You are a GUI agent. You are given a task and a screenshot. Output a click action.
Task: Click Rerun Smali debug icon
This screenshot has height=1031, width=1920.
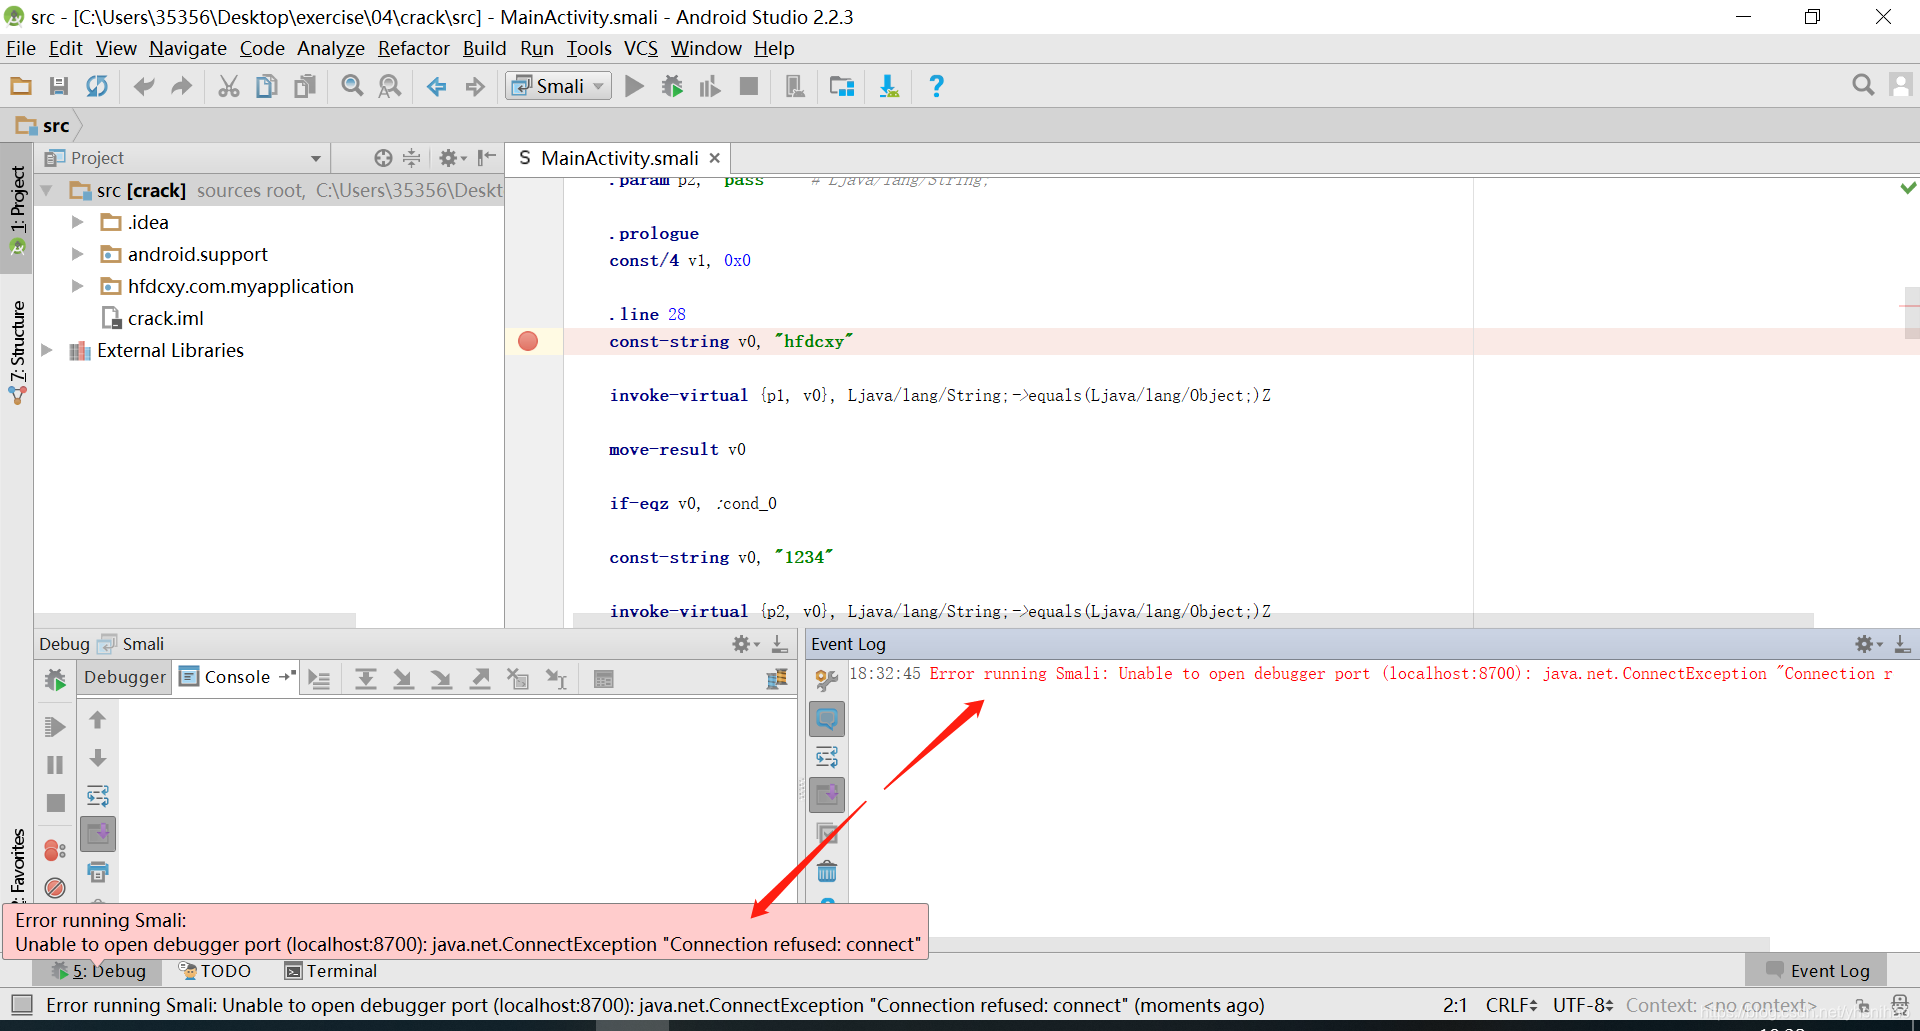click(x=55, y=680)
